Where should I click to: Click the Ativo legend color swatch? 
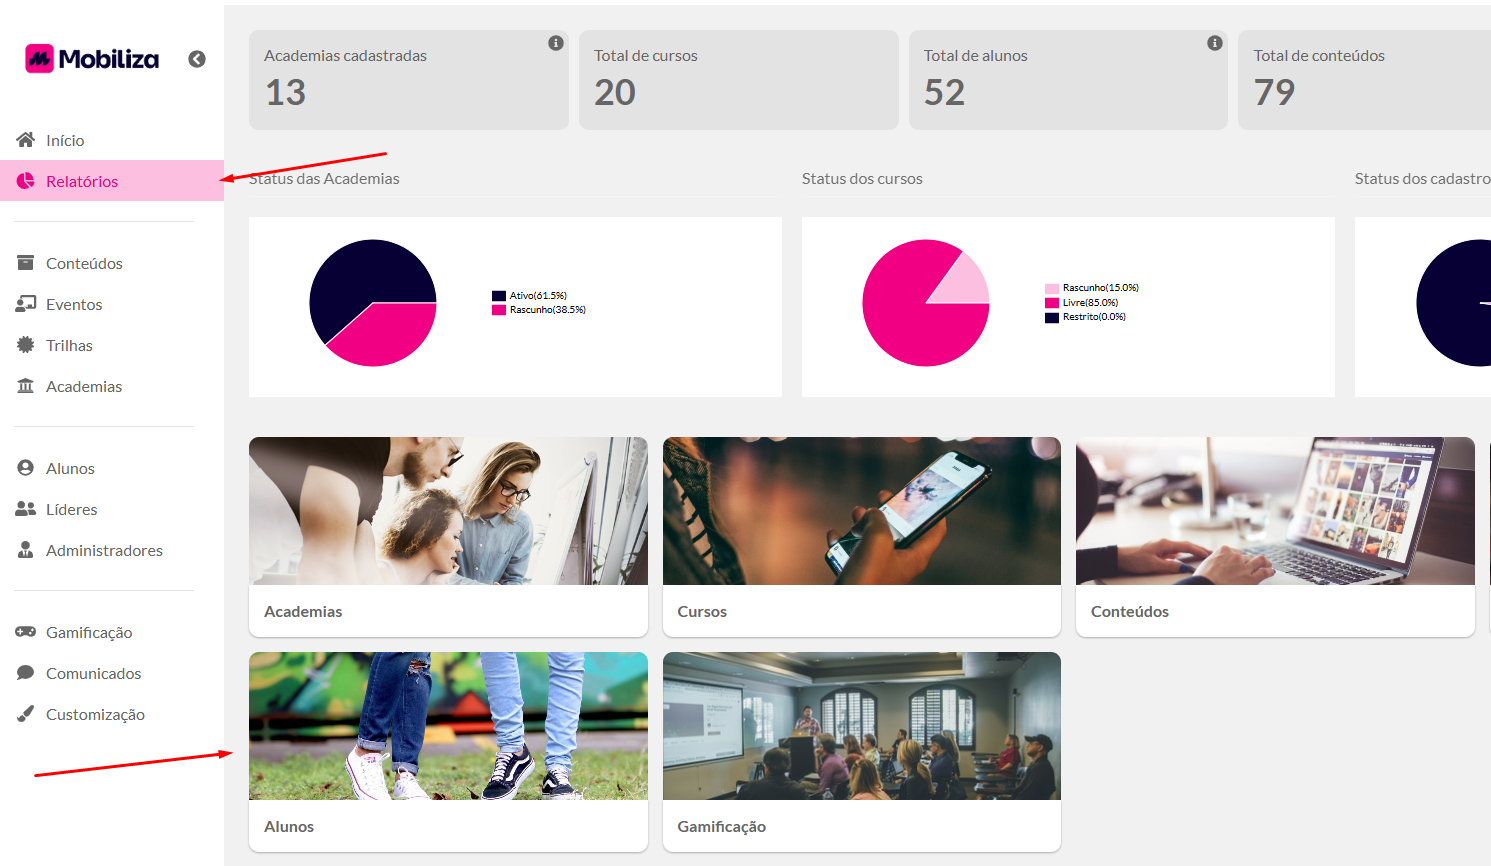pyautogui.click(x=499, y=296)
